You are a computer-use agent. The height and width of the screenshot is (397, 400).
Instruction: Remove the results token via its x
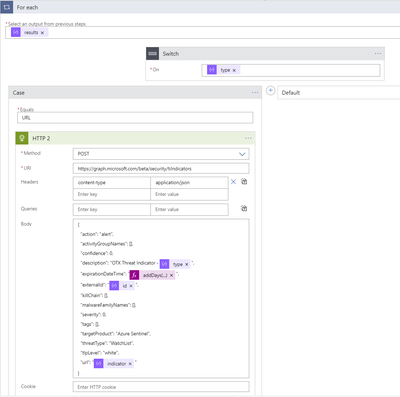[x=42, y=33]
